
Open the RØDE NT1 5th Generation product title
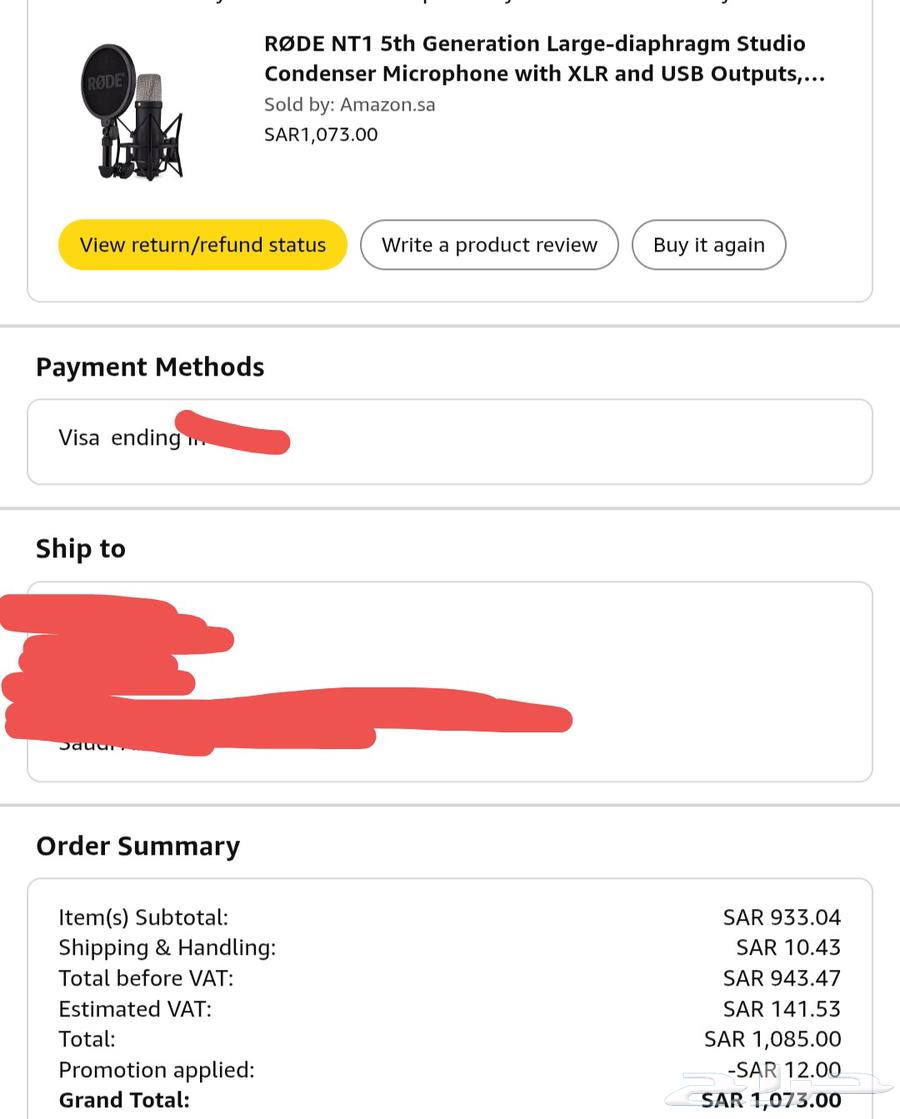click(x=544, y=58)
